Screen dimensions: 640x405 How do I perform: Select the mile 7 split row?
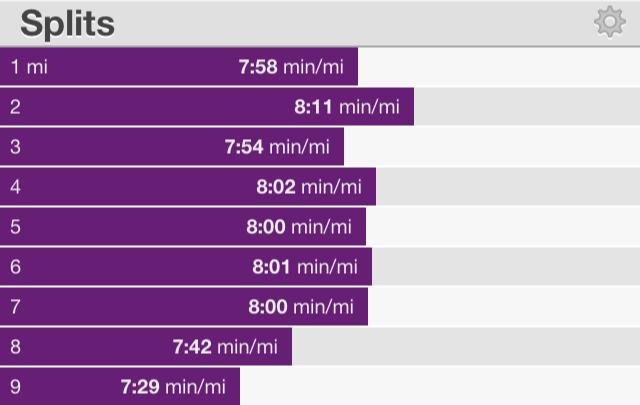point(320,307)
